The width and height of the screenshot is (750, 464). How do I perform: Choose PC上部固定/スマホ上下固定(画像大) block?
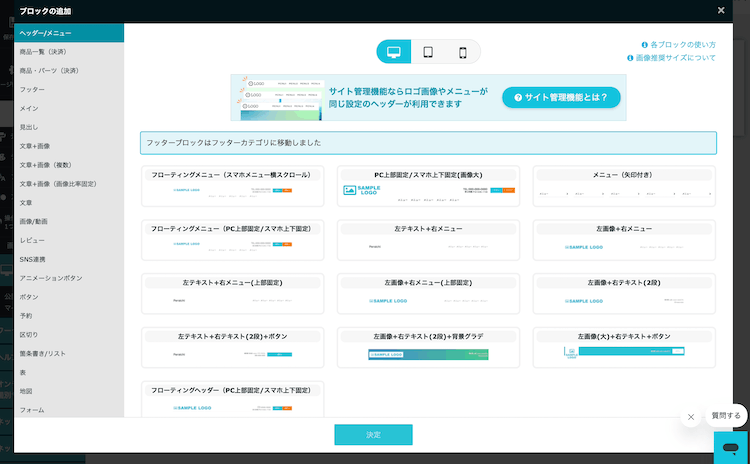[428, 186]
